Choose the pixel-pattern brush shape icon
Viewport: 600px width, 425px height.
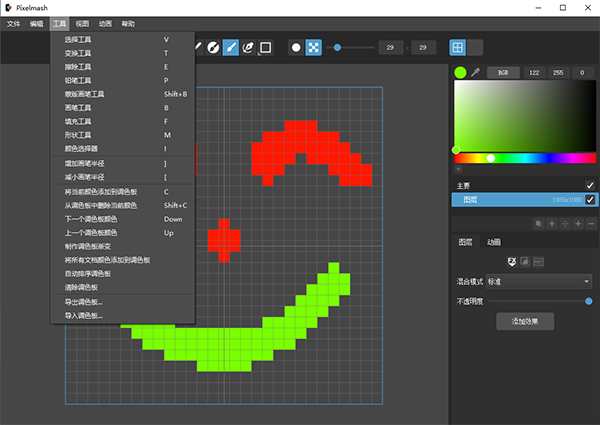click(313, 47)
